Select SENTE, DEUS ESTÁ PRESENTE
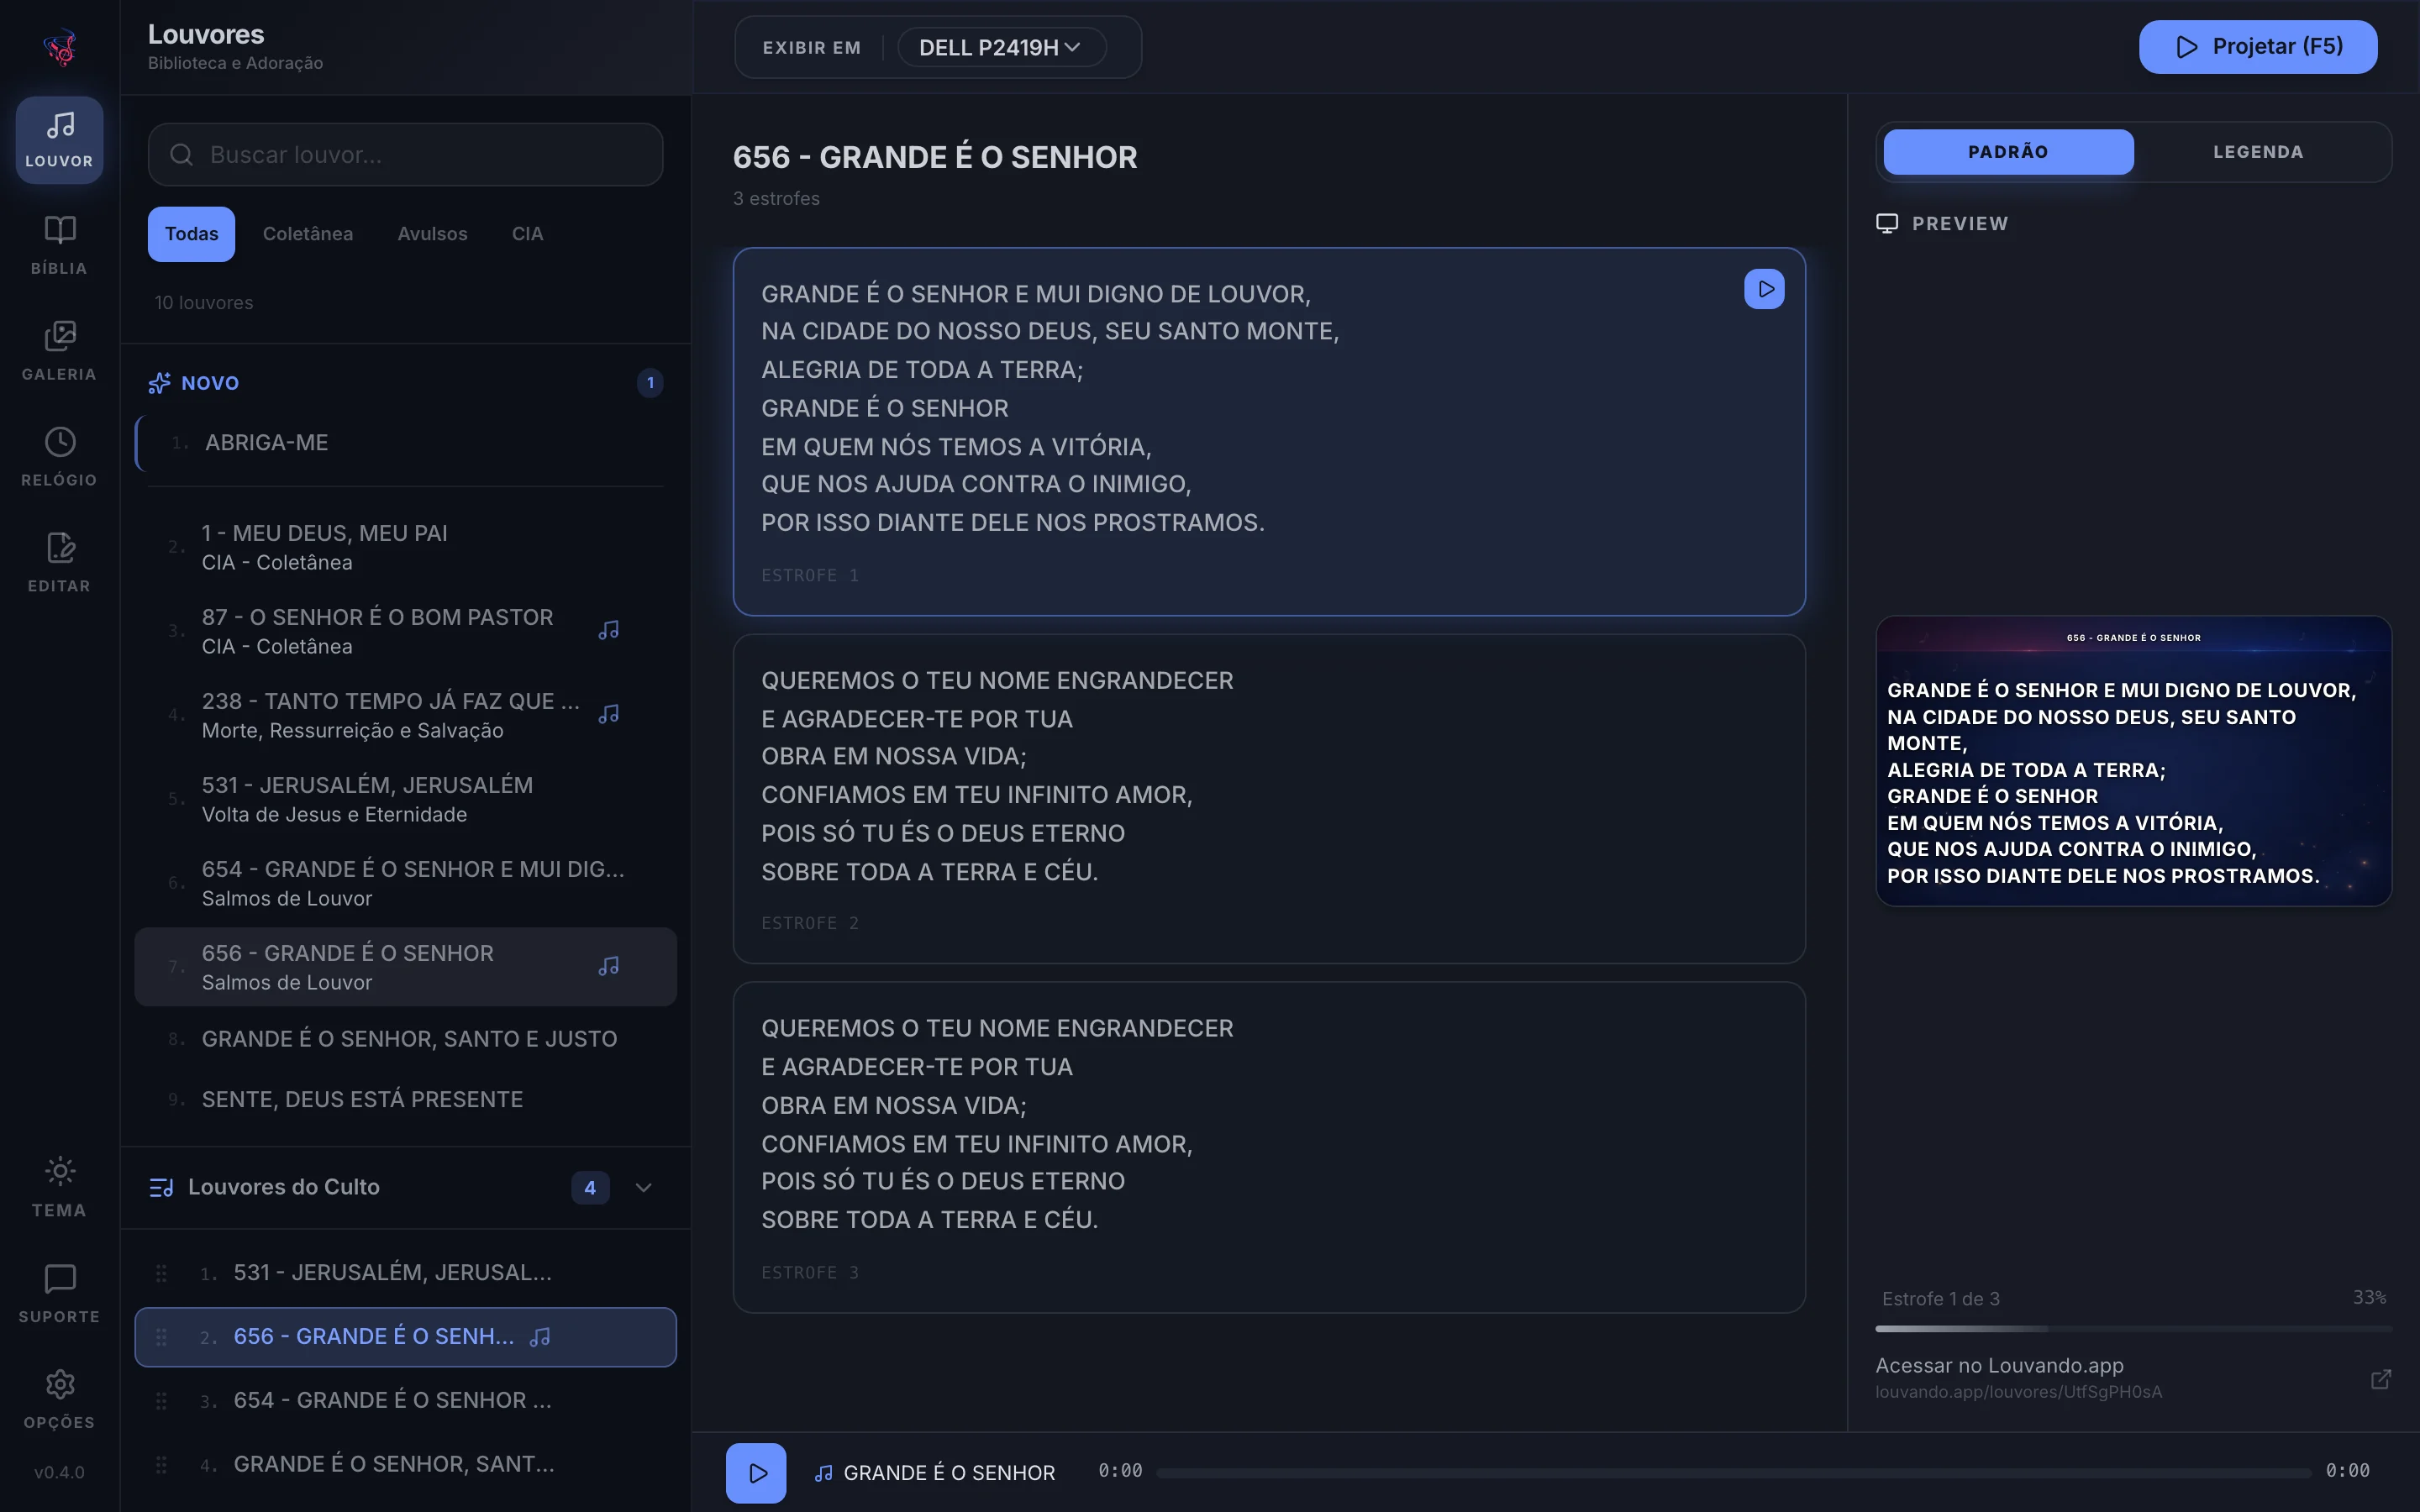2420x1512 pixels. pos(405,1100)
